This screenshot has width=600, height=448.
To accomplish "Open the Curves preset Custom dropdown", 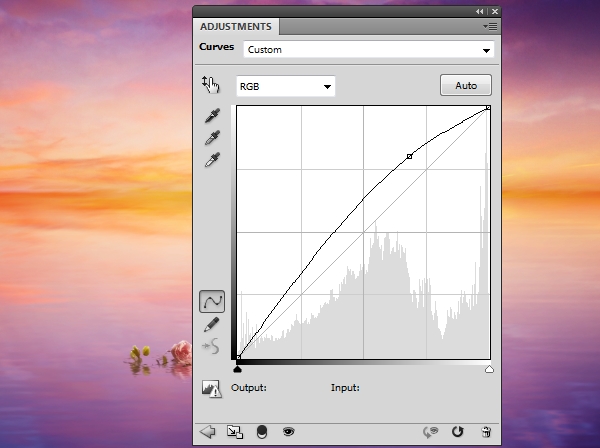I will [369, 50].
